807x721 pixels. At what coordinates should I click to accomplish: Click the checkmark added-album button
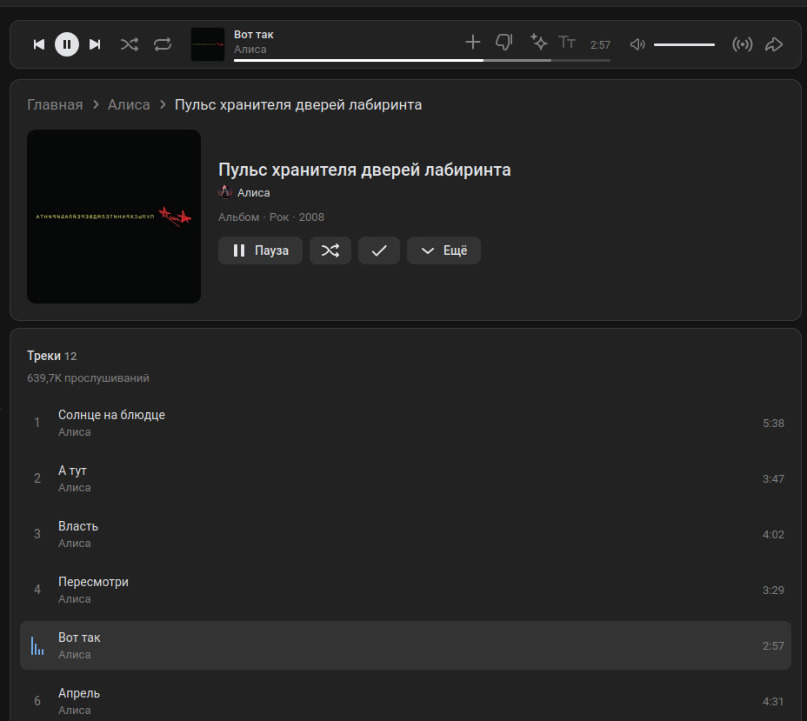point(379,251)
